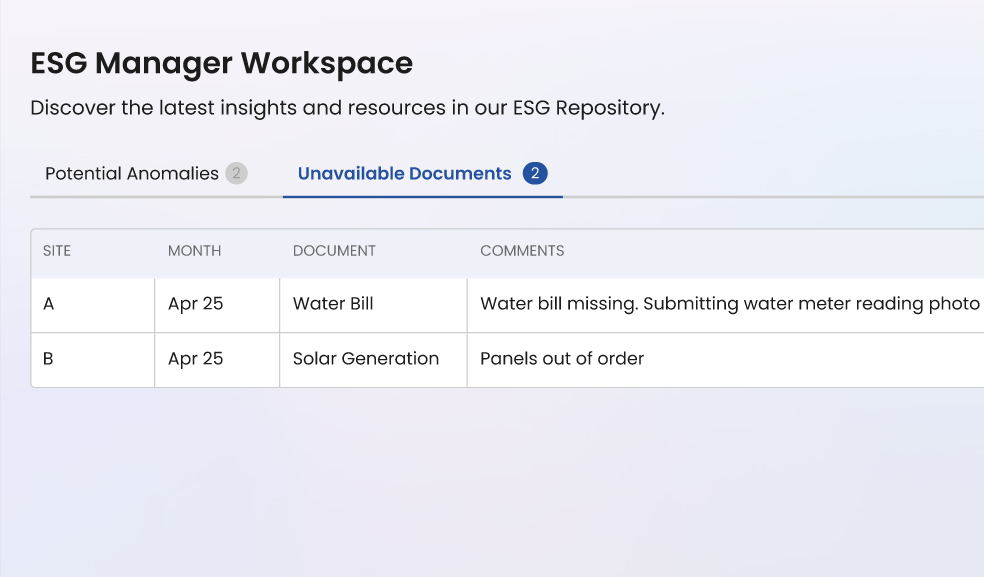Viewport: 984px width, 577px height.
Task: Click the blue count badge on Unavailable Documents
Action: (x=535, y=174)
